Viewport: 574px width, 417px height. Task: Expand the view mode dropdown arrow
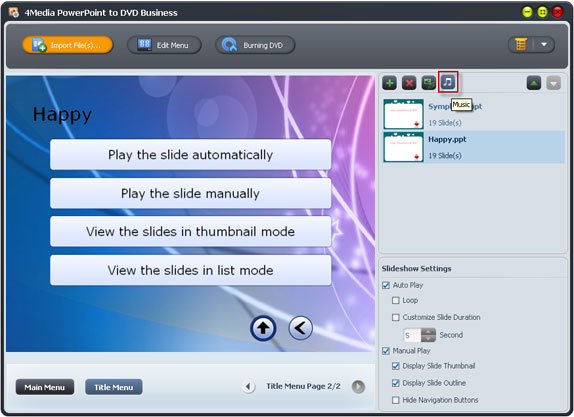coord(544,45)
